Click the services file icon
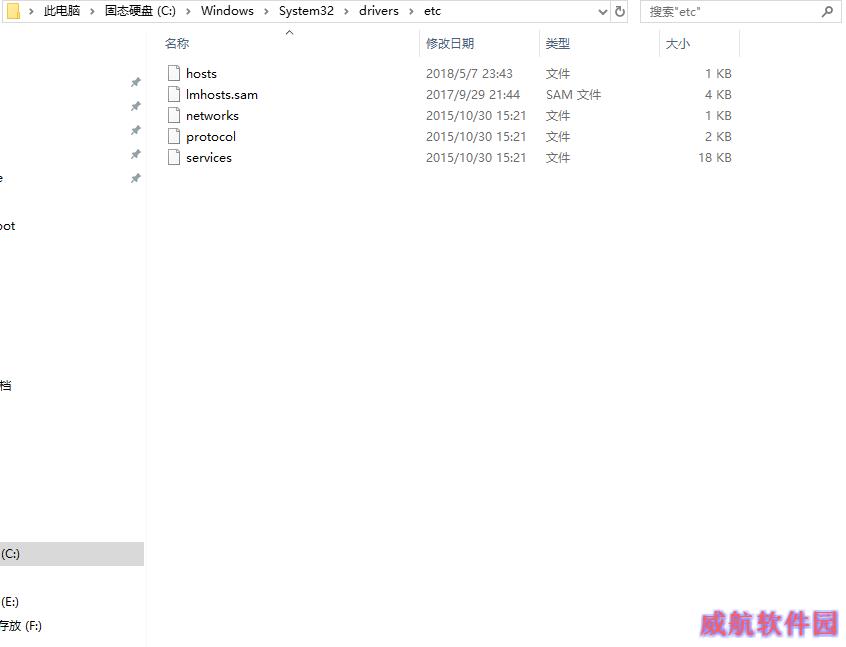Screen dimensions: 846x647 click(174, 157)
